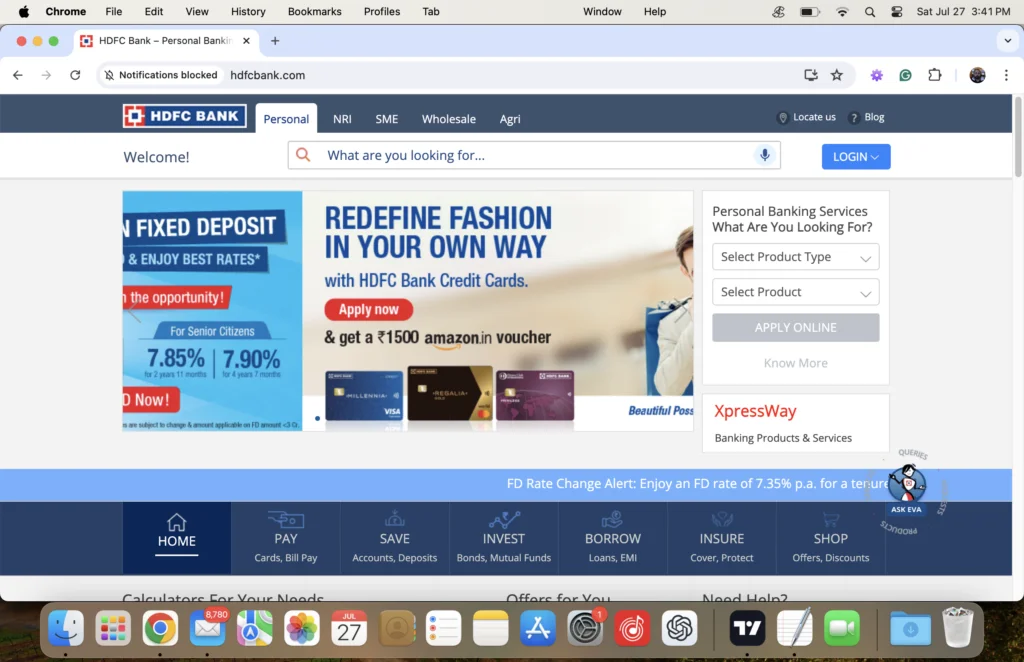Open the Bookmarks menu in menu bar
1024x662 pixels.
coord(315,11)
